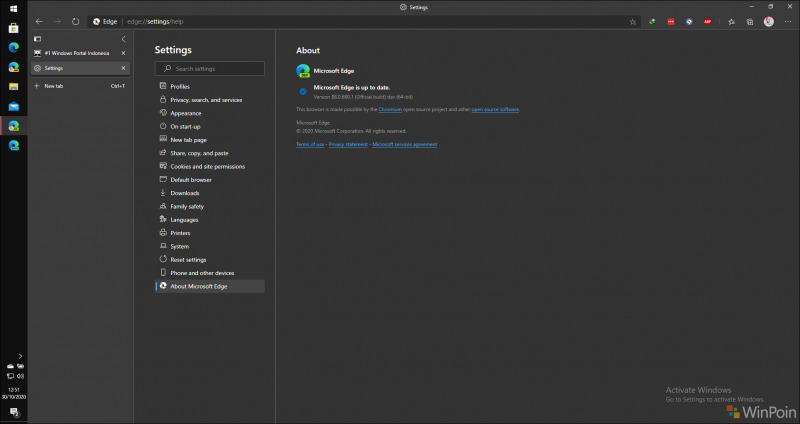
Task: Click active Edge Dev taskbar icon
Action: click(x=14, y=126)
